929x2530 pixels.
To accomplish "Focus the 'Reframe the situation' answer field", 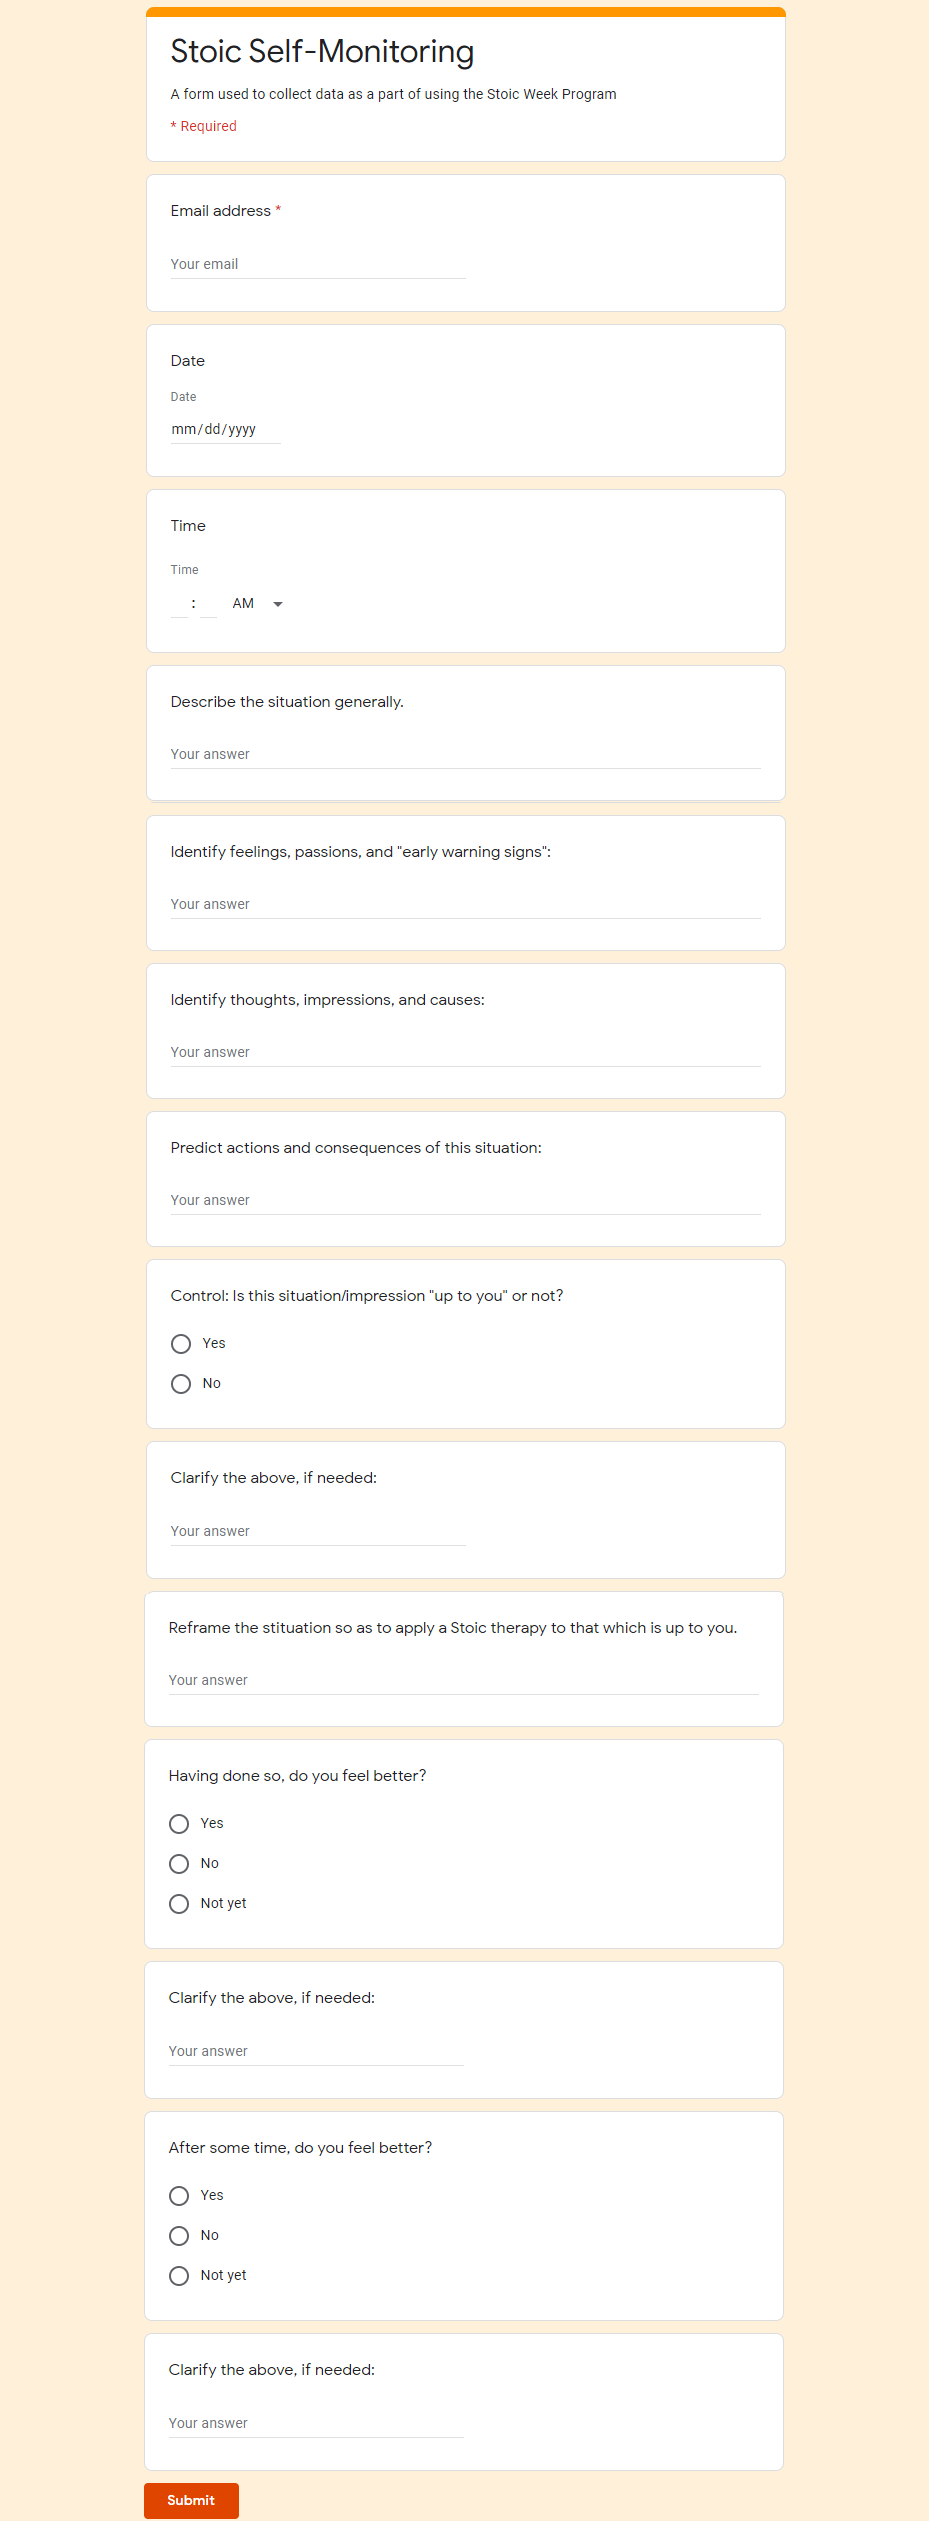I will (463, 1680).
